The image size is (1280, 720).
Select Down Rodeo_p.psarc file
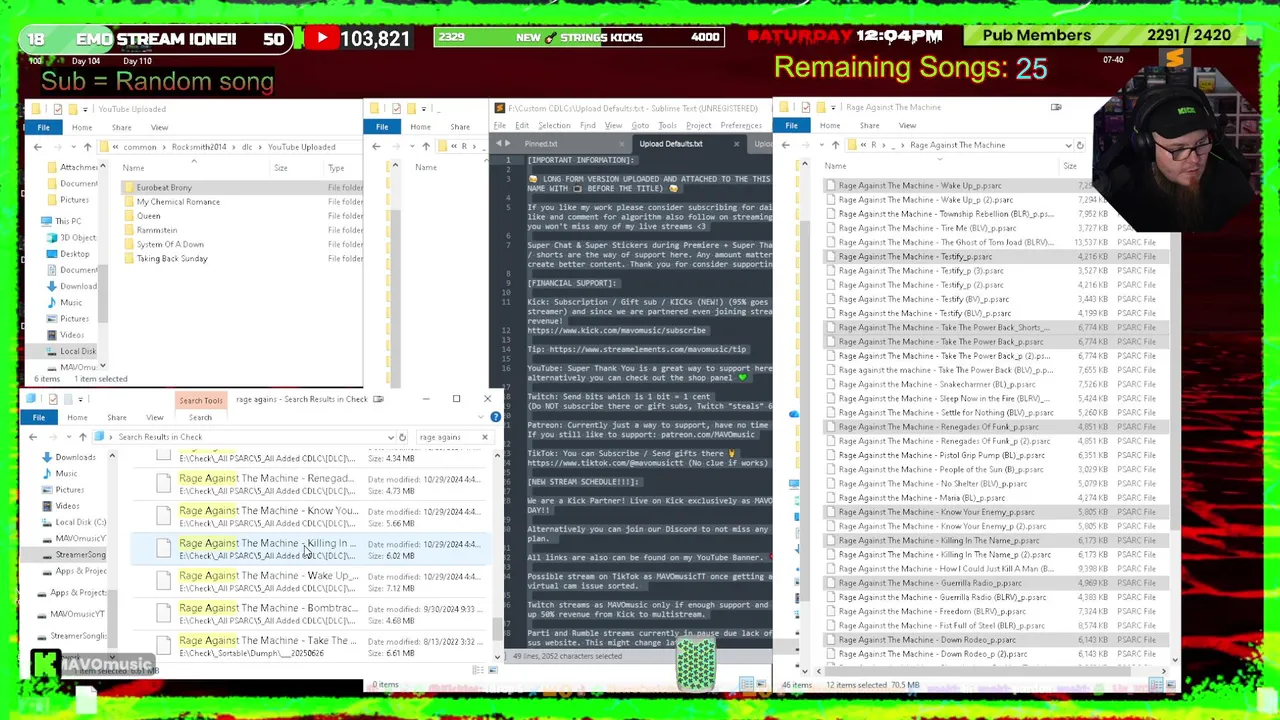pyautogui.click(x=927, y=640)
